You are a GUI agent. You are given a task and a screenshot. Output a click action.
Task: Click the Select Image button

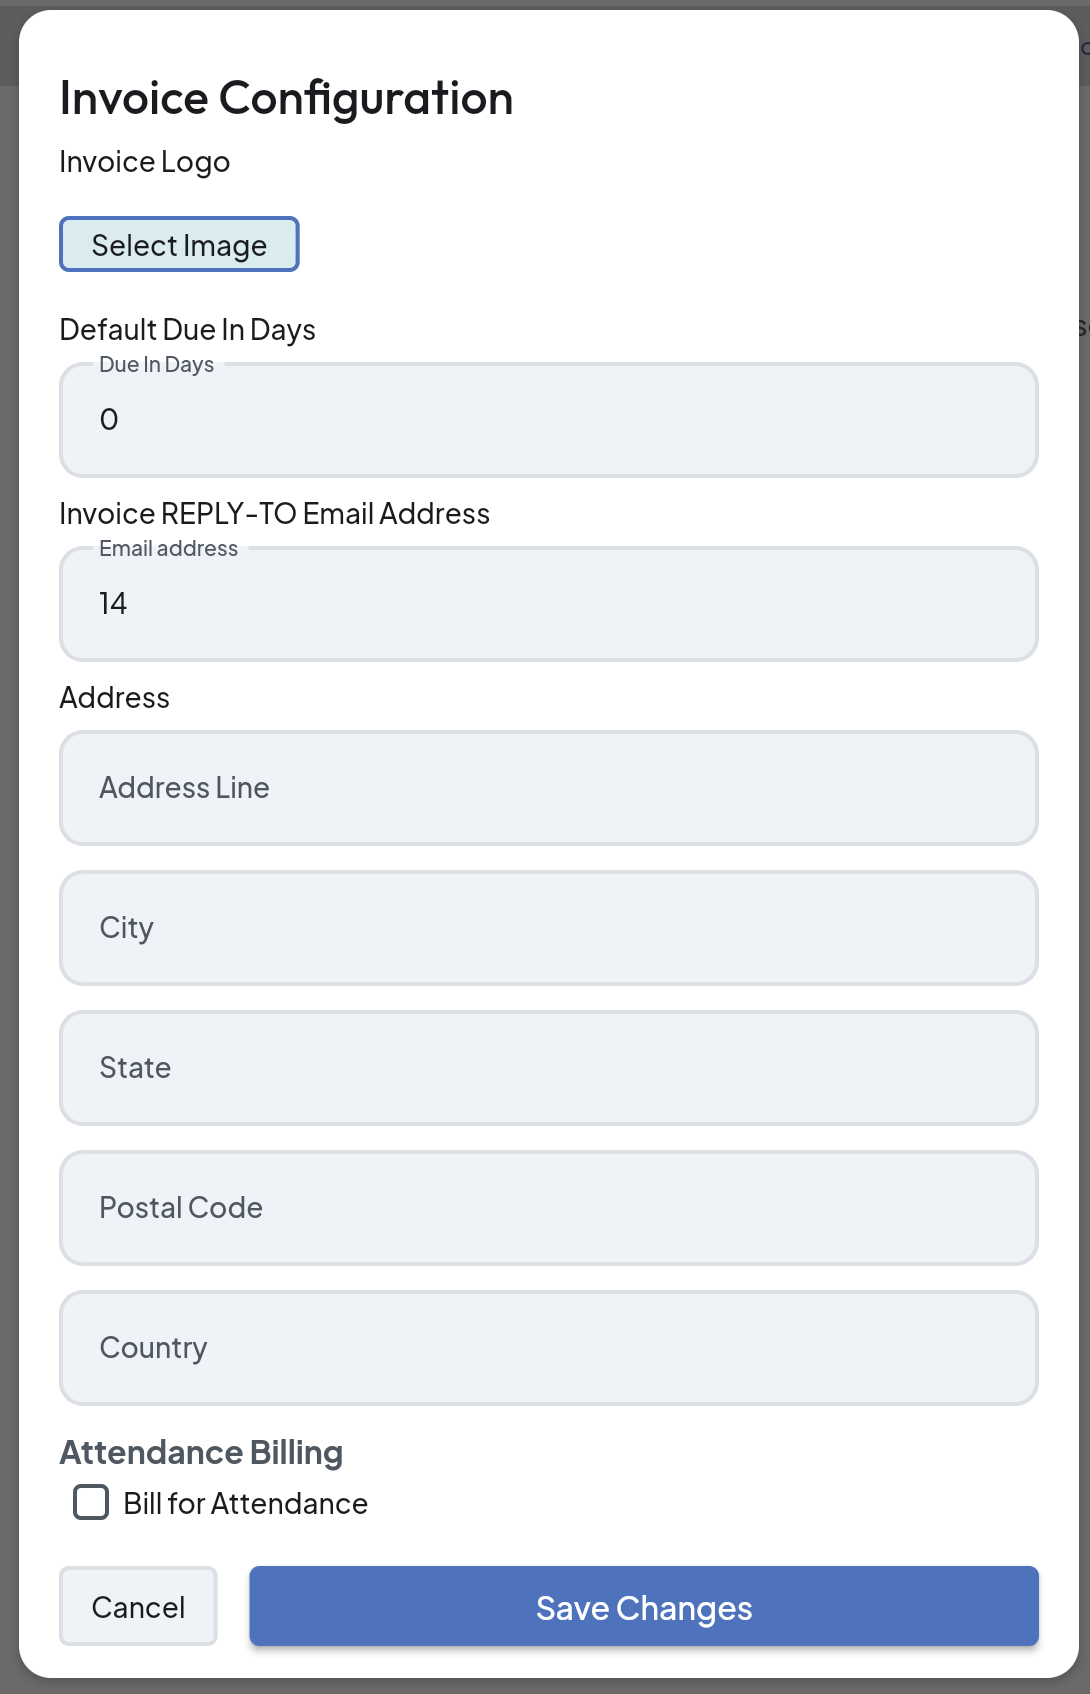(x=179, y=245)
